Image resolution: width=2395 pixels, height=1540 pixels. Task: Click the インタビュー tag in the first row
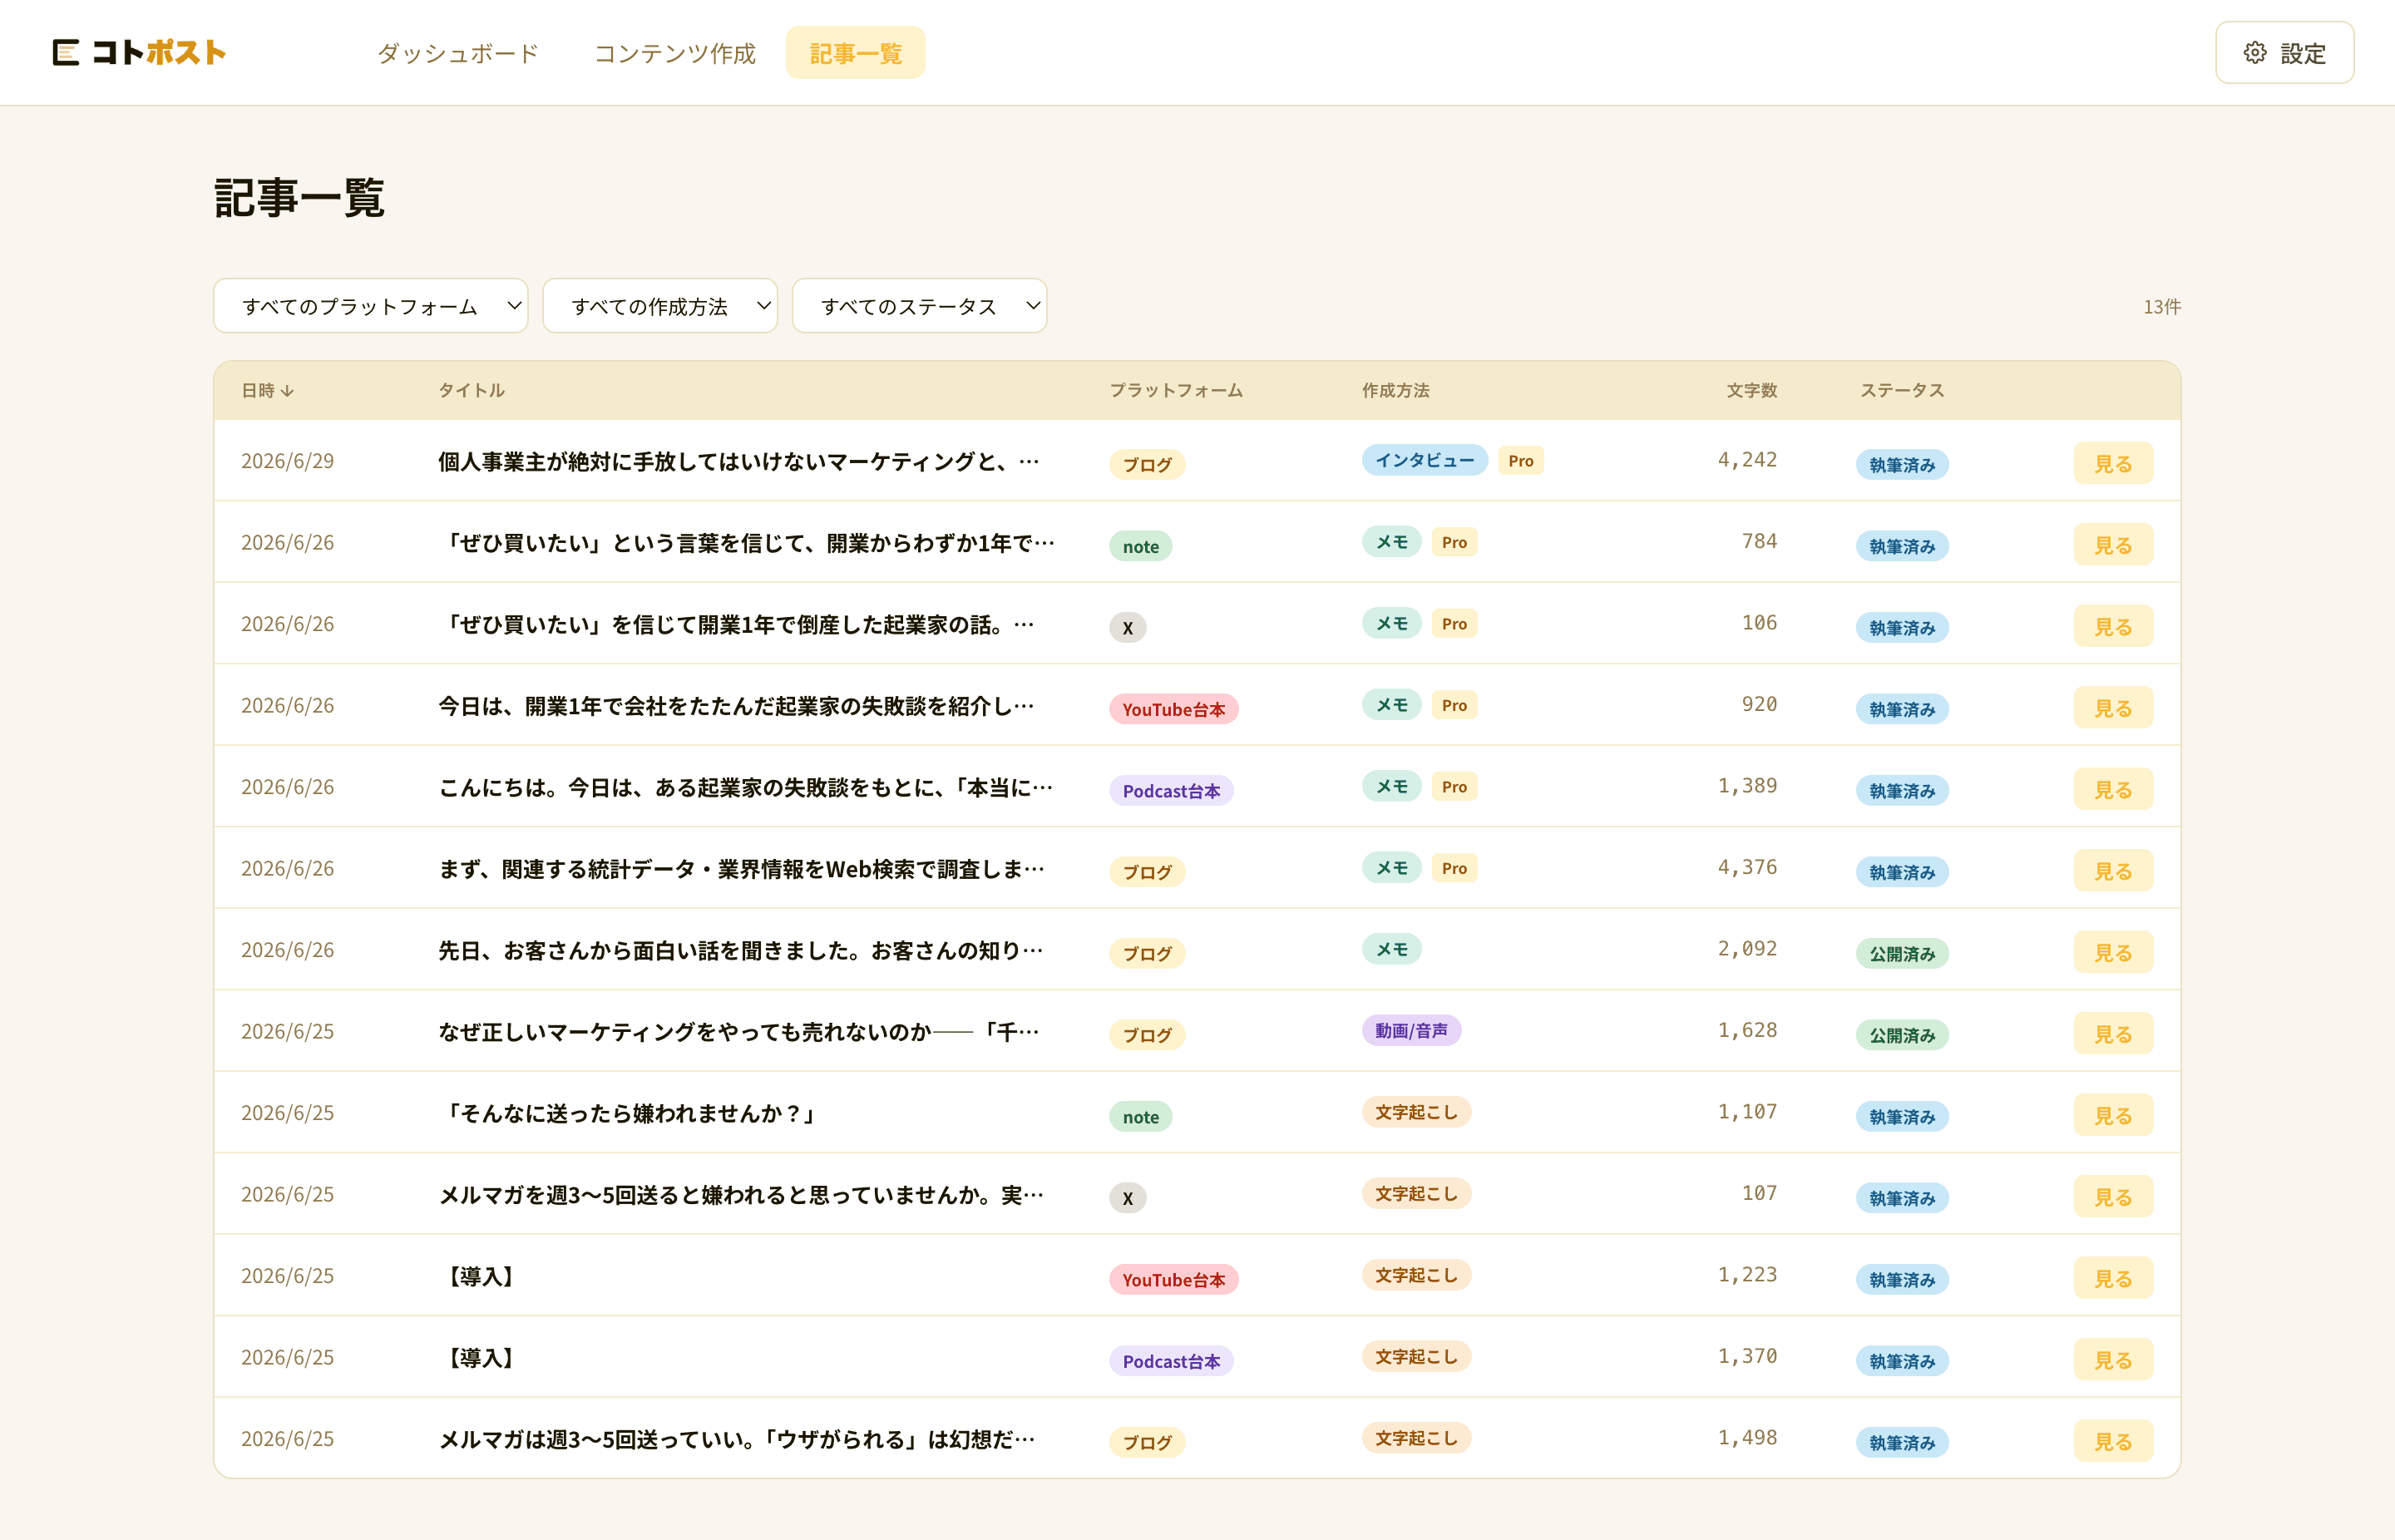1424,460
